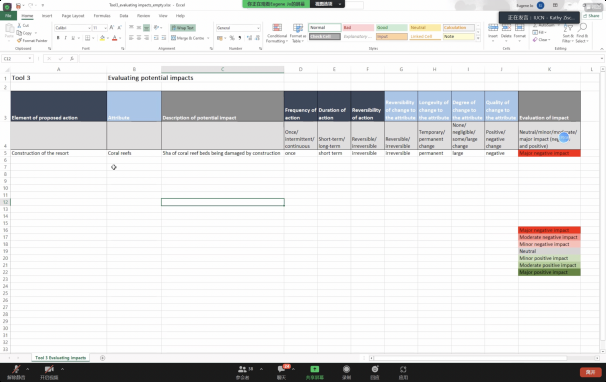Open the Formulas ribbon tab
The image size is (606, 382).
pos(102,16)
